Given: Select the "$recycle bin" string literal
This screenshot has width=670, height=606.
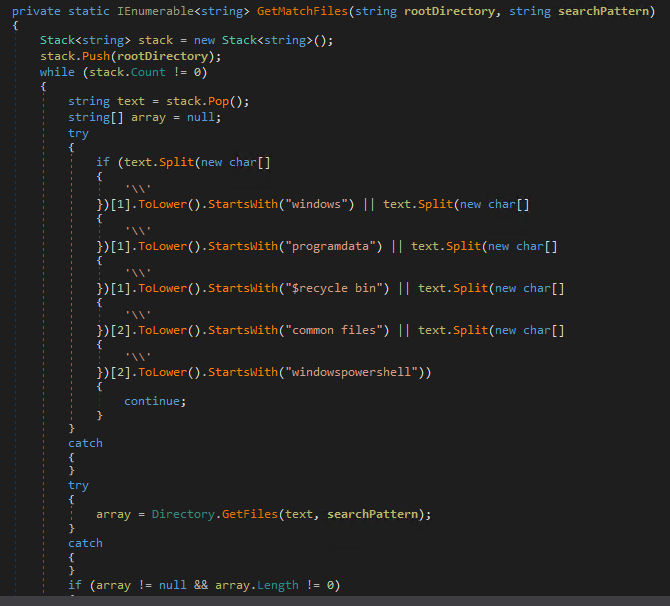Looking at the screenshot, I should point(346,288).
